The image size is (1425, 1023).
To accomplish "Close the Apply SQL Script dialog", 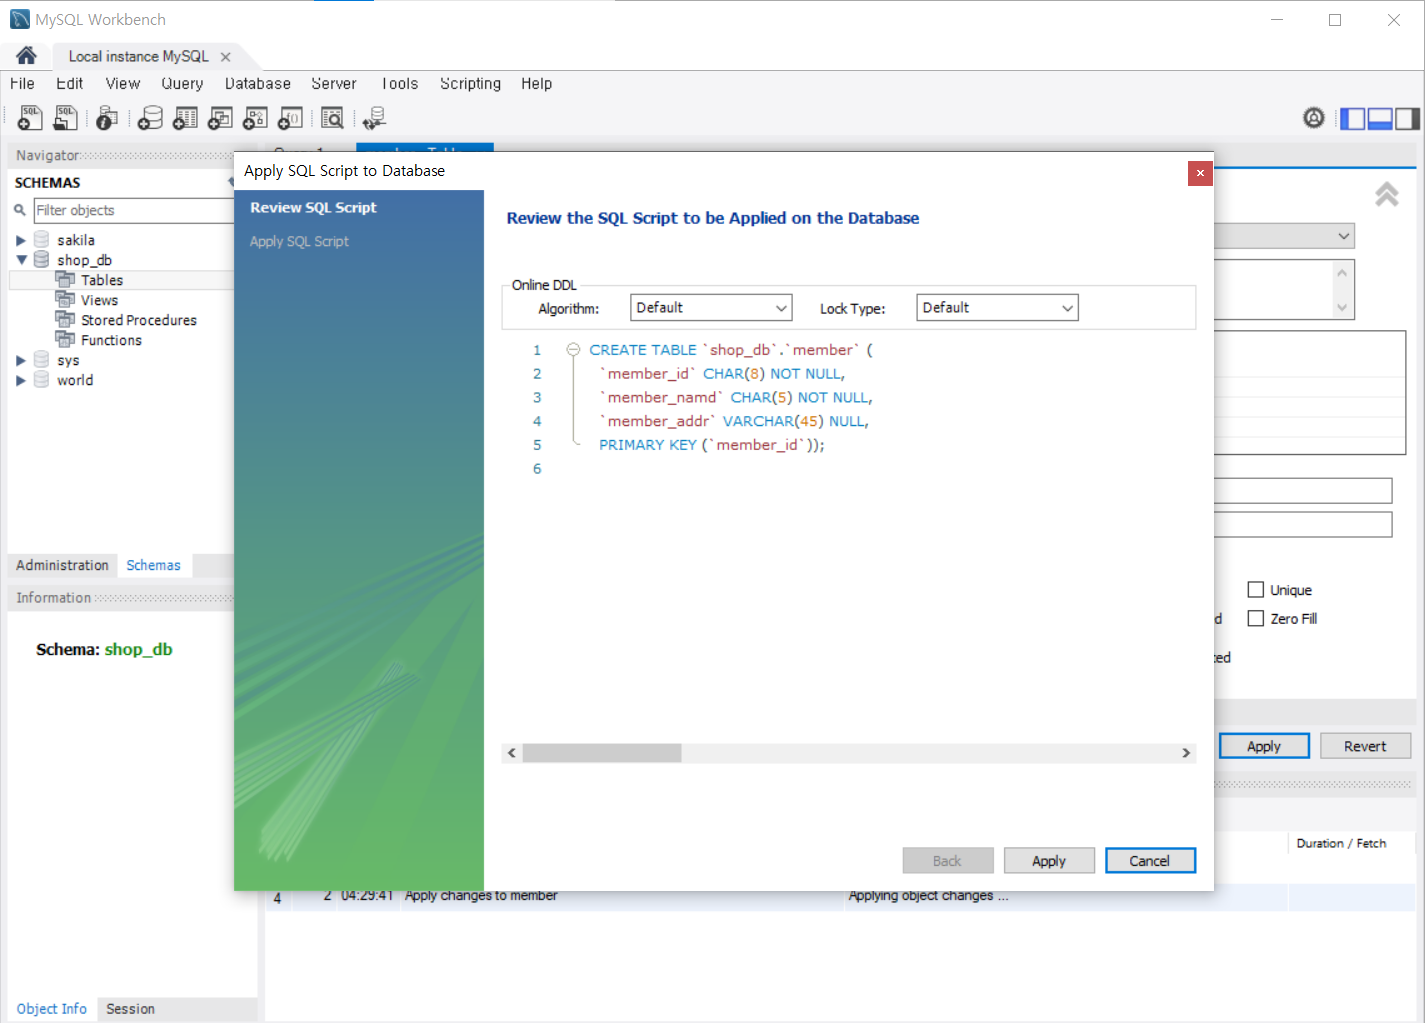I will tap(1200, 173).
